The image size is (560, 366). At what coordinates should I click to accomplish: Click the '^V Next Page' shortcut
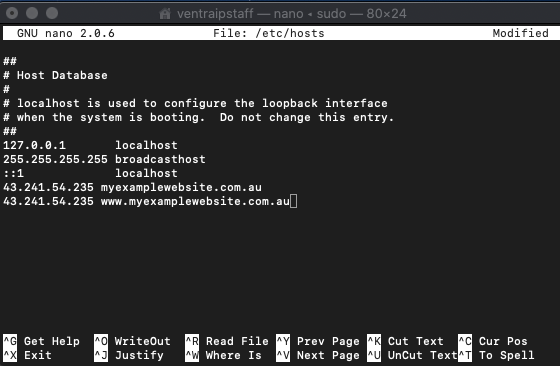pyautogui.click(x=318, y=355)
